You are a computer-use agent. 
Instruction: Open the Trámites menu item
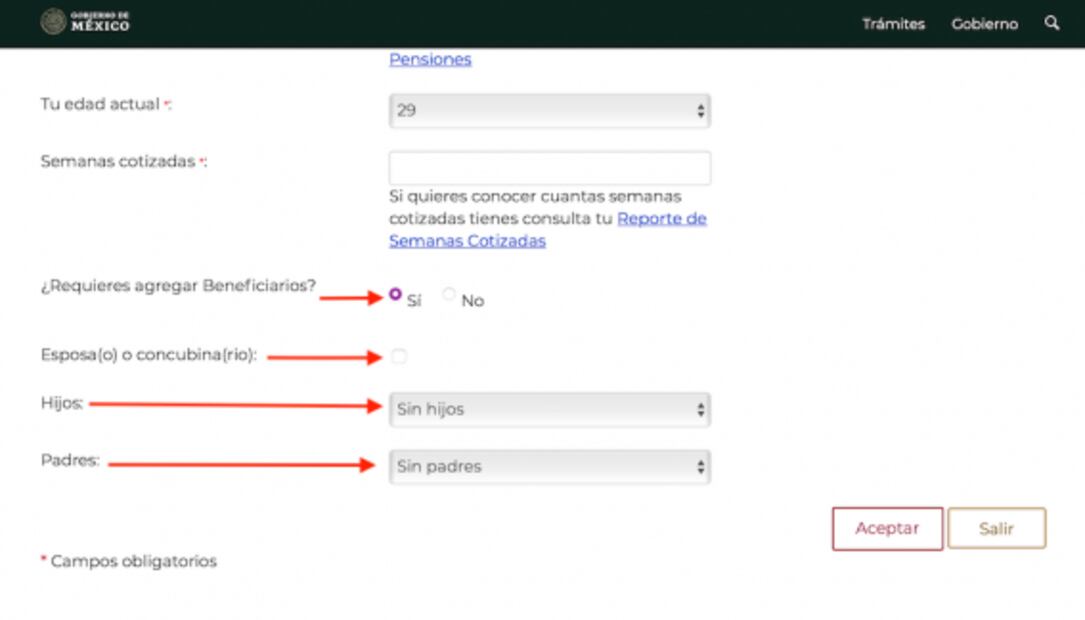(893, 24)
